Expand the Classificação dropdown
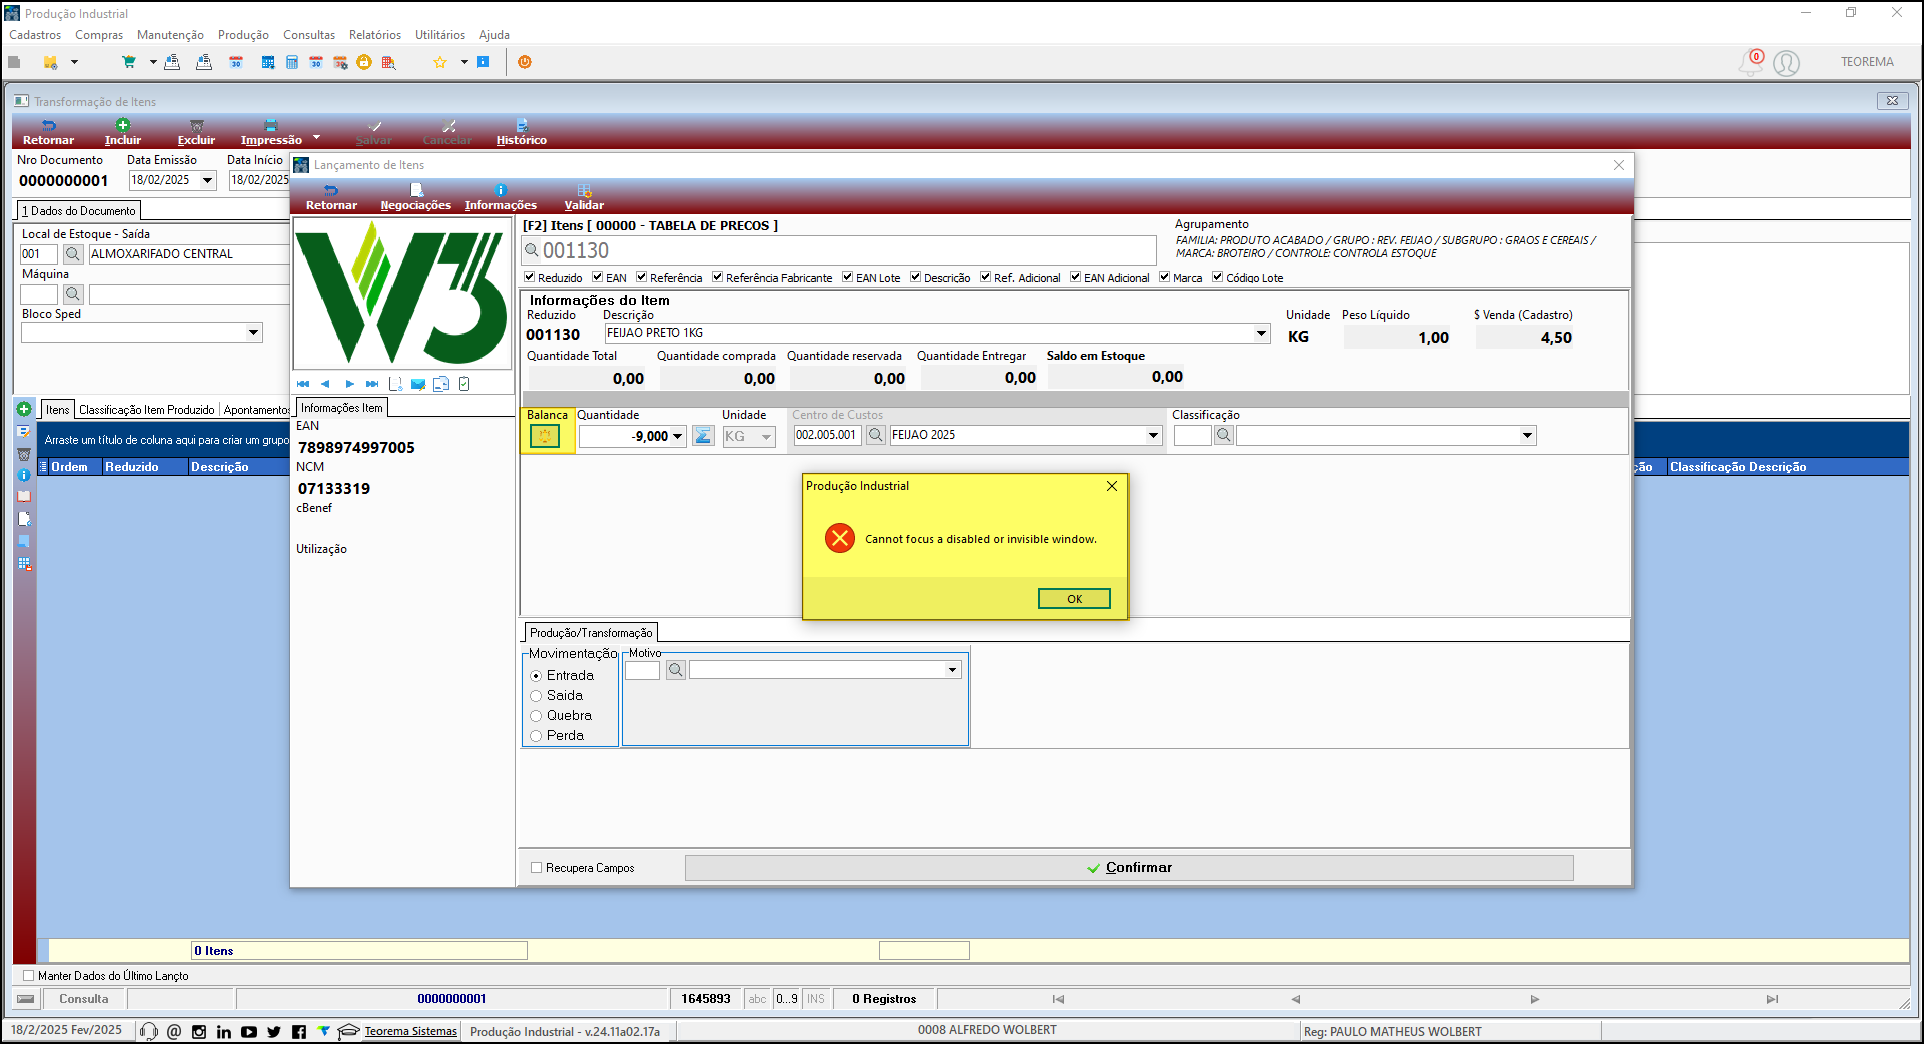 (1527, 435)
